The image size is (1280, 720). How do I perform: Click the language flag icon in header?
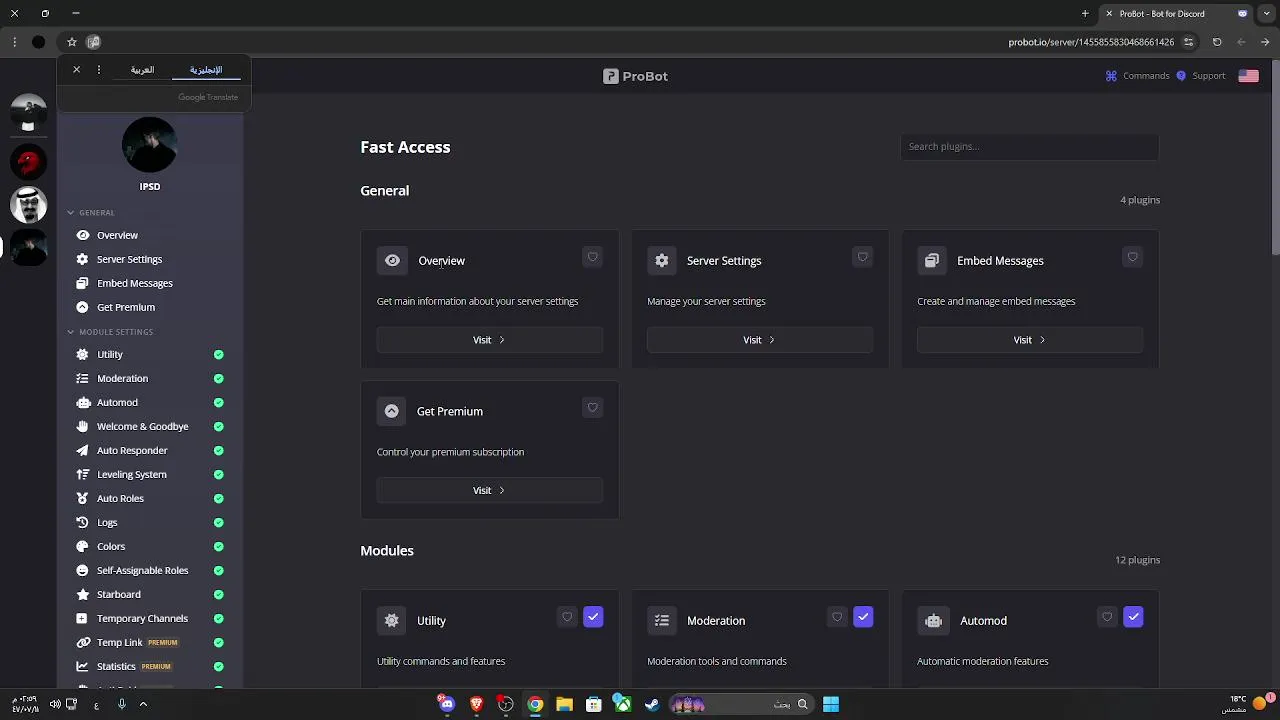point(1248,76)
